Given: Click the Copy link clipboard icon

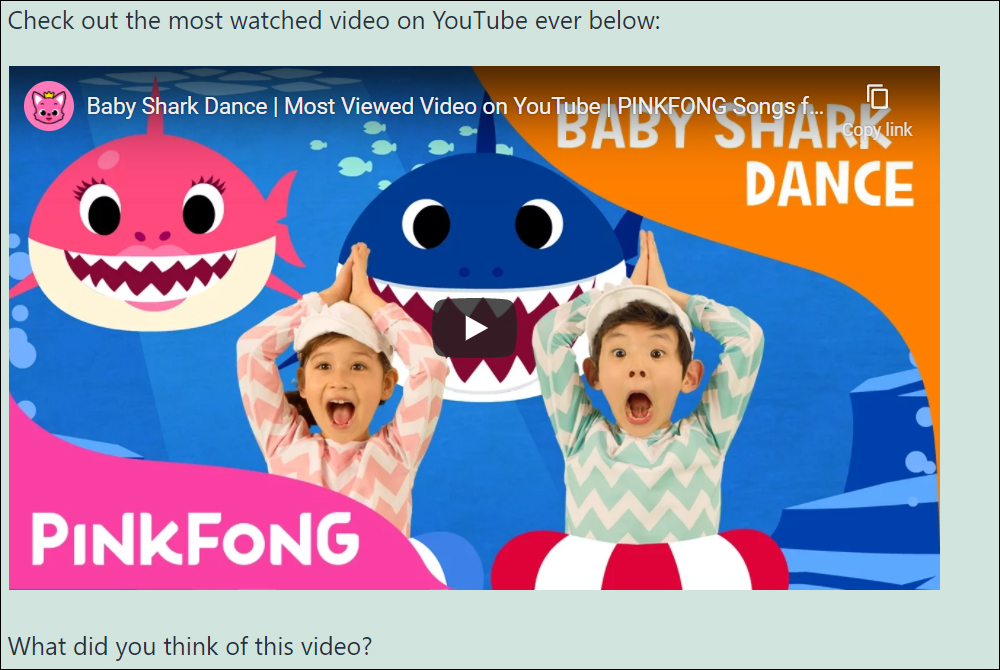Looking at the screenshot, I should click(878, 97).
